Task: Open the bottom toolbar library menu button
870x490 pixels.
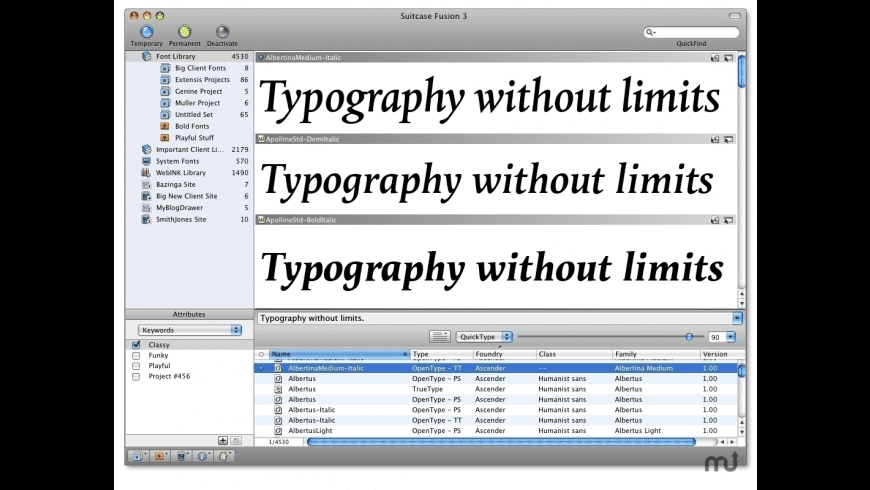Action: pyautogui.click(x=181, y=456)
